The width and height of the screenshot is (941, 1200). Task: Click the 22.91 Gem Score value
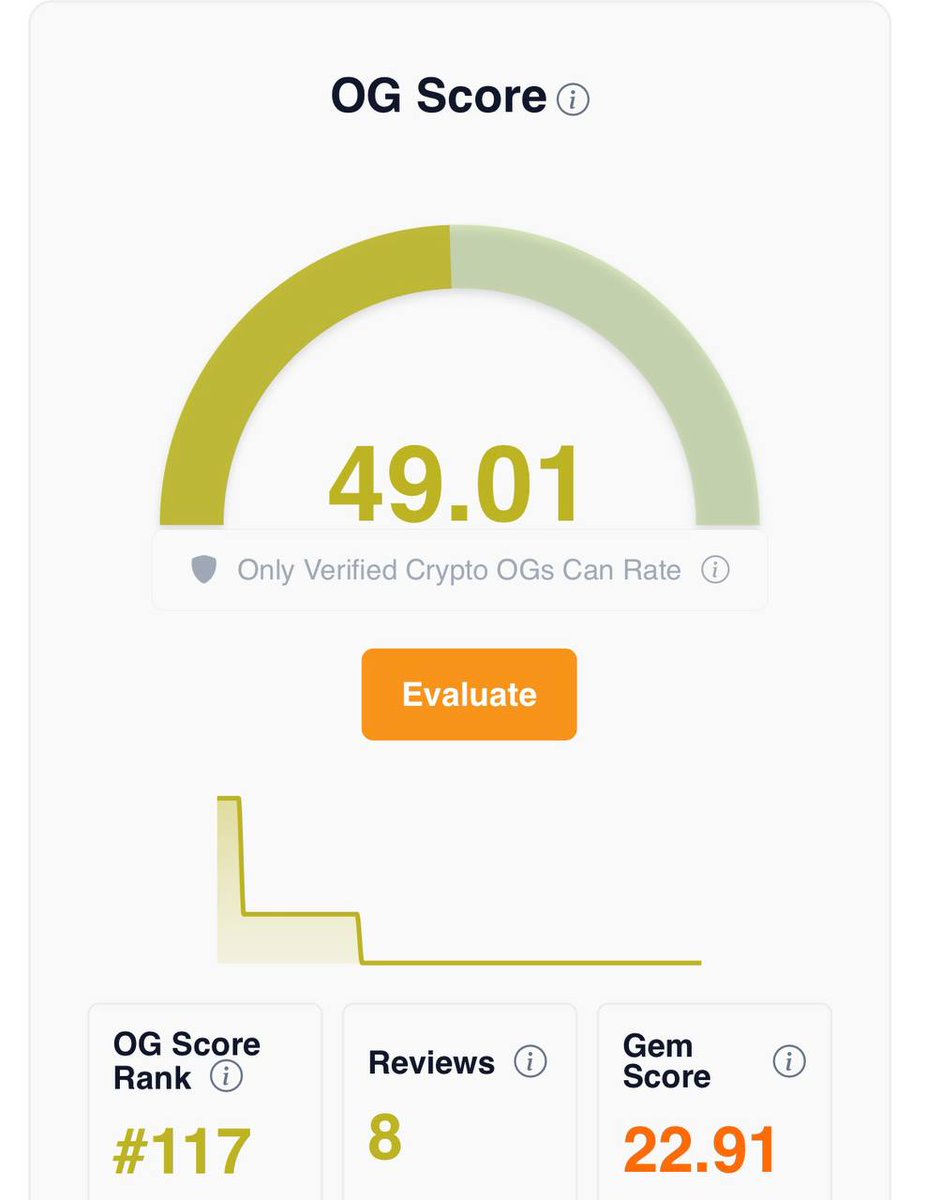point(699,1150)
